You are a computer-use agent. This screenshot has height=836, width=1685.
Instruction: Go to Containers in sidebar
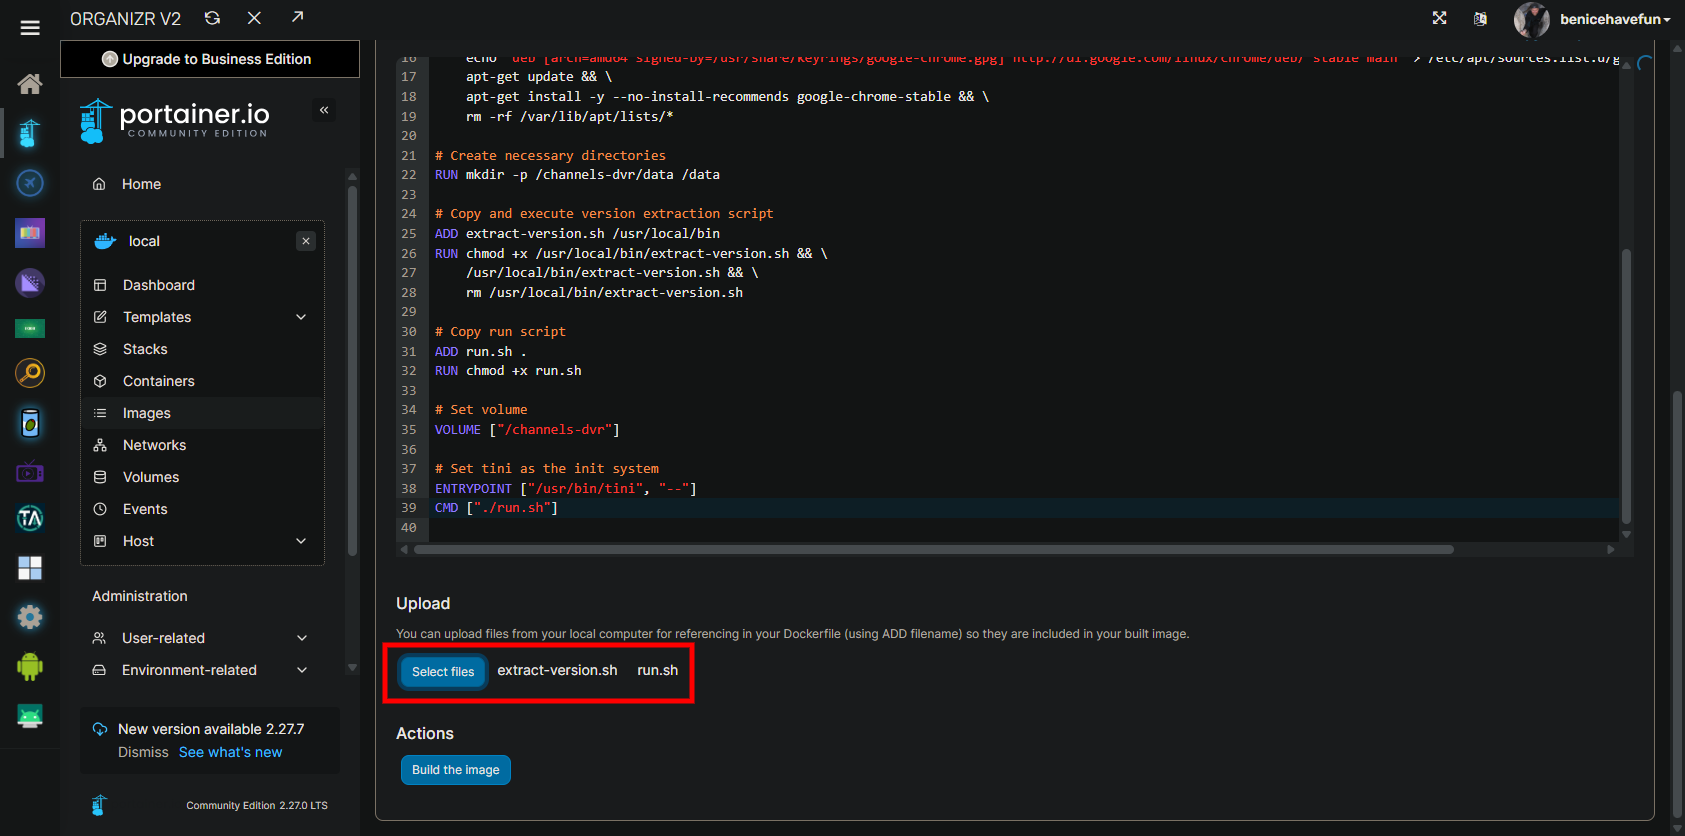(158, 381)
